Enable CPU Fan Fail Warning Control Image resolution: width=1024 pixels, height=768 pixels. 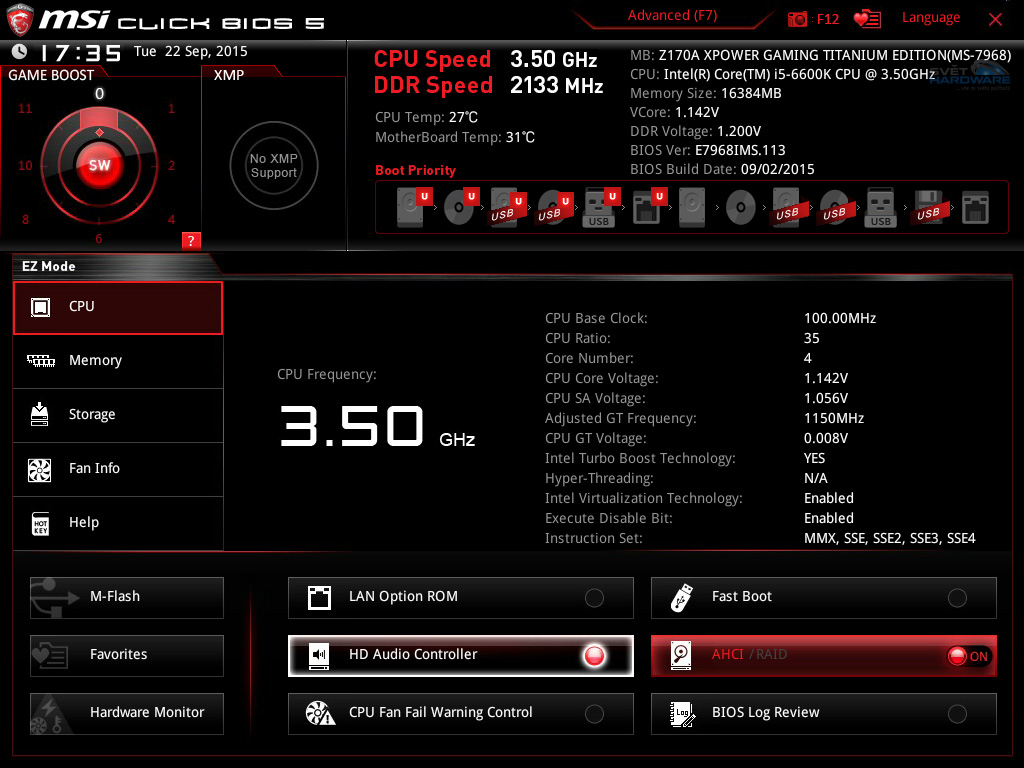tap(594, 714)
